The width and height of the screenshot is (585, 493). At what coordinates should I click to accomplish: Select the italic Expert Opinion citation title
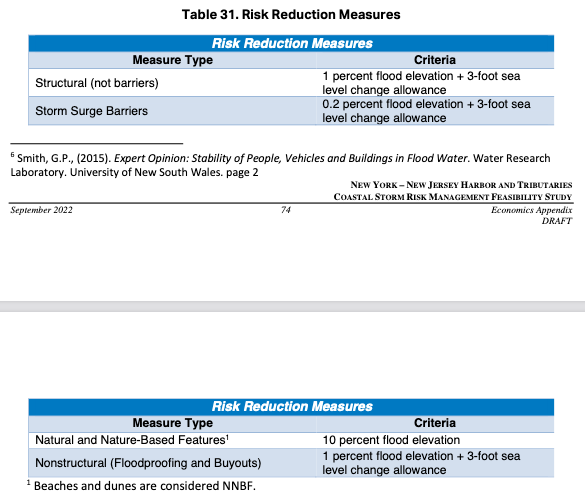pyautogui.click(x=291, y=158)
